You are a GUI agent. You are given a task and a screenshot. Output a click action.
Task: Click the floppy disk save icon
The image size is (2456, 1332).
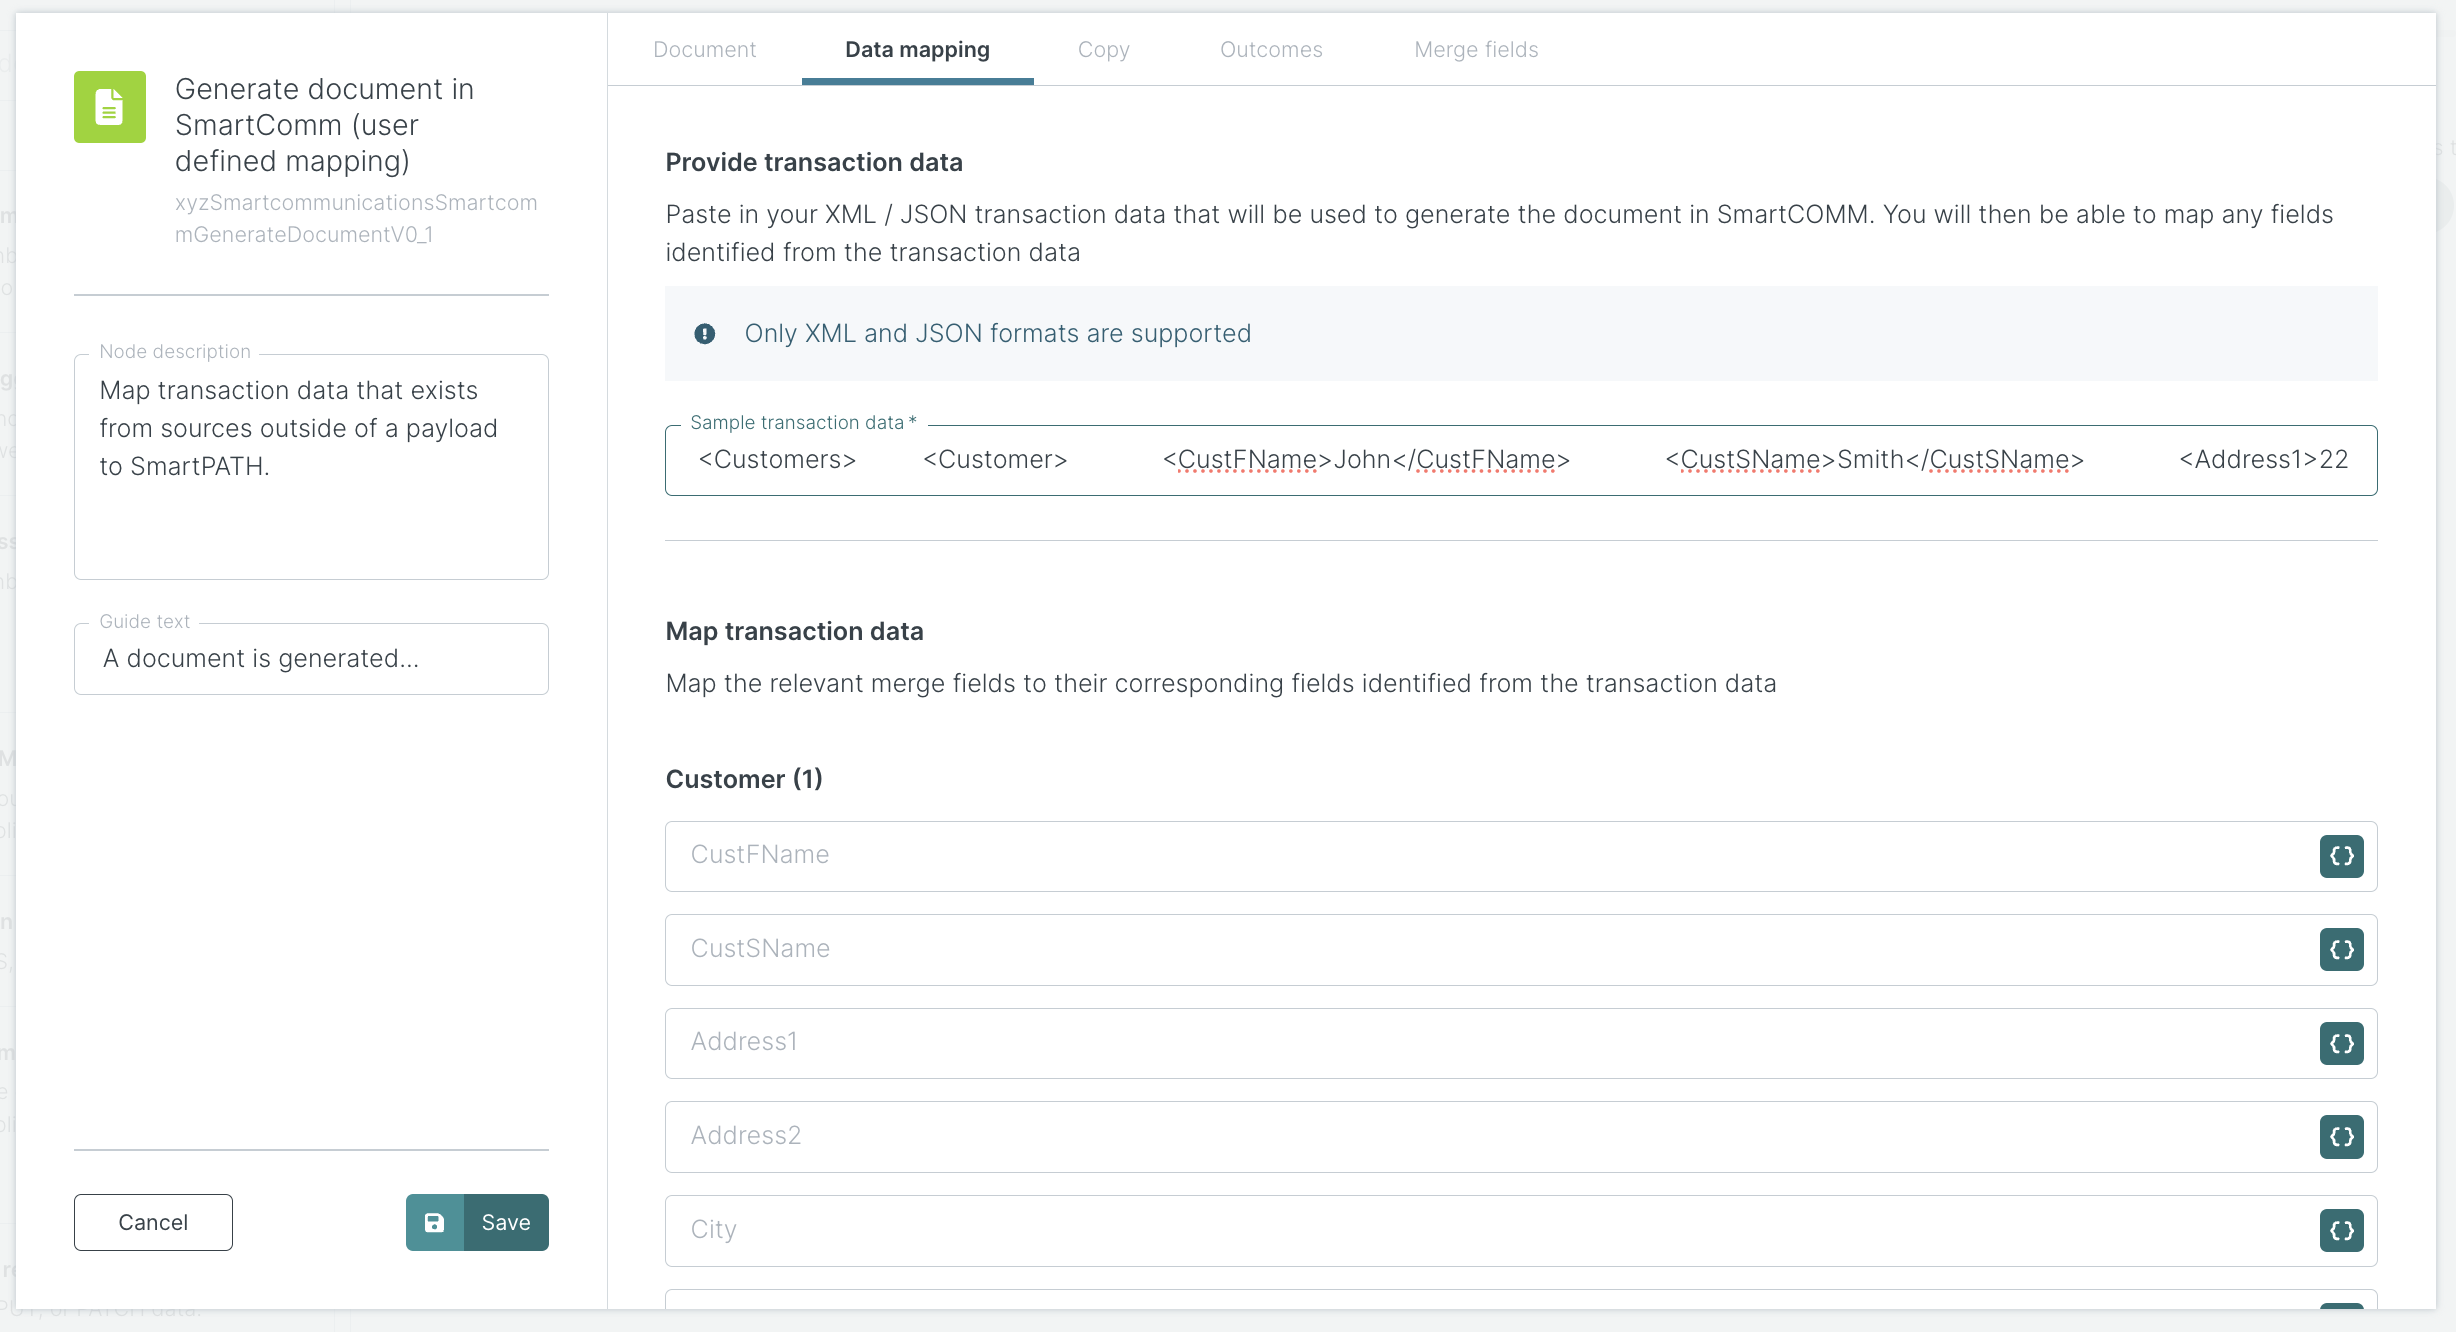click(x=435, y=1222)
